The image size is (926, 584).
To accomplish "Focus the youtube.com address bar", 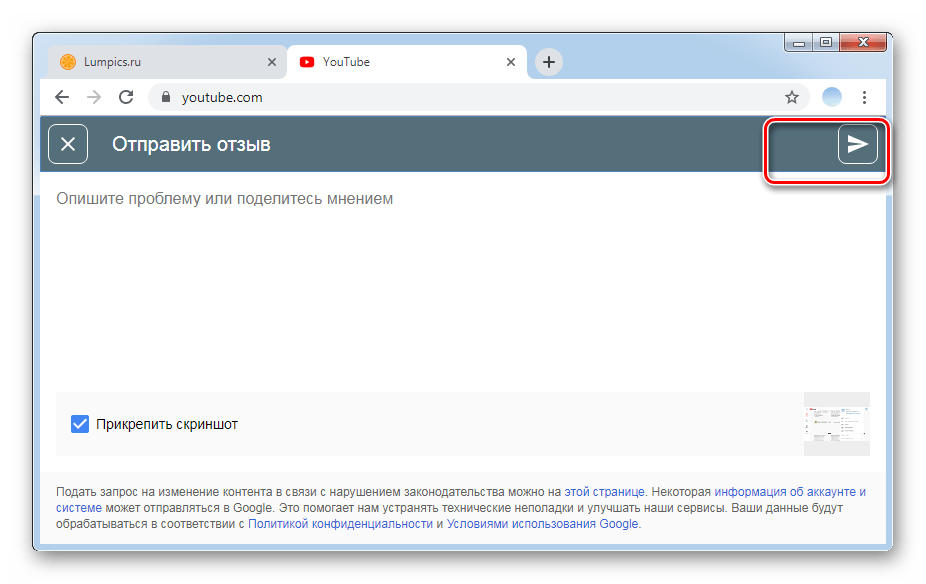I will (478, 97).
